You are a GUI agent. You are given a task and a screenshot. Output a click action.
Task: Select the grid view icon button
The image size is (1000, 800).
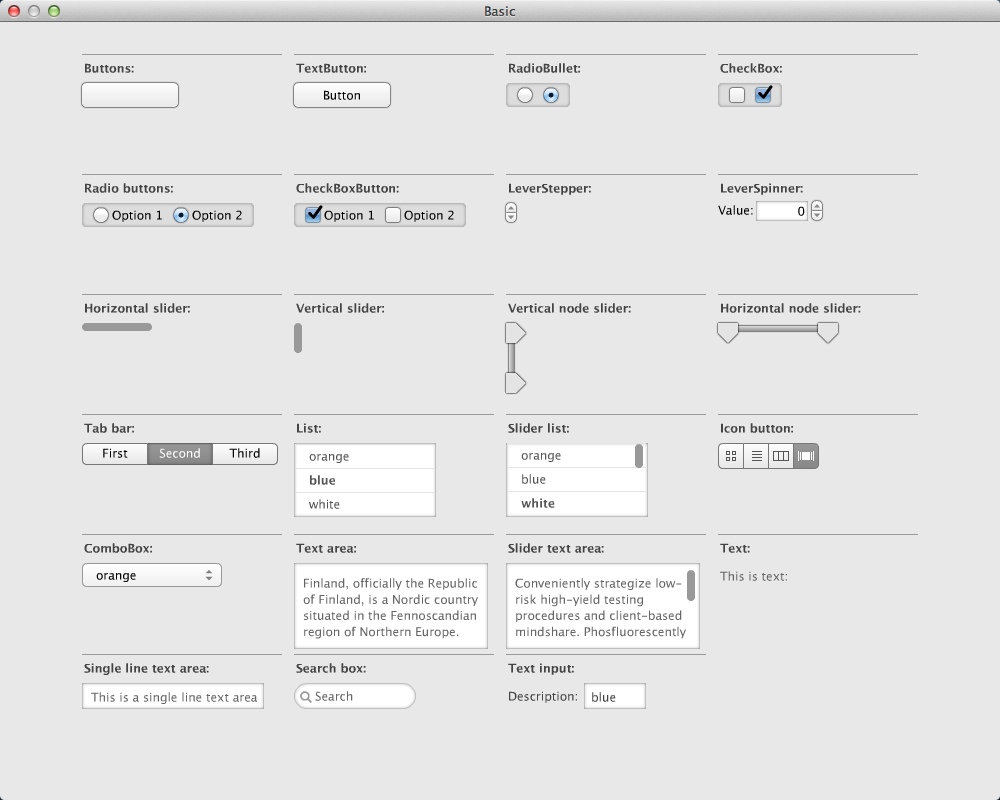[x=730, y=455]
